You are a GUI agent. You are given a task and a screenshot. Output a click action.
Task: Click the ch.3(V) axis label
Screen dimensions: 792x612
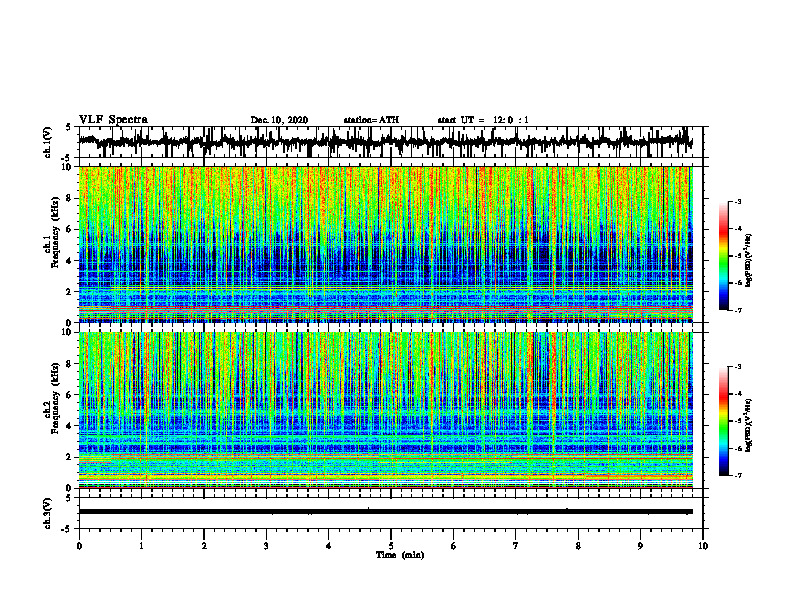click(x=48, y=513)
